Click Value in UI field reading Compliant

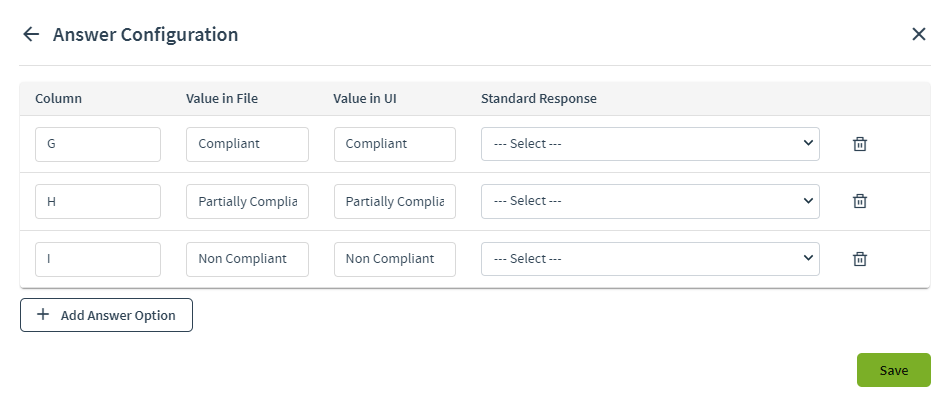click(395, 144)
